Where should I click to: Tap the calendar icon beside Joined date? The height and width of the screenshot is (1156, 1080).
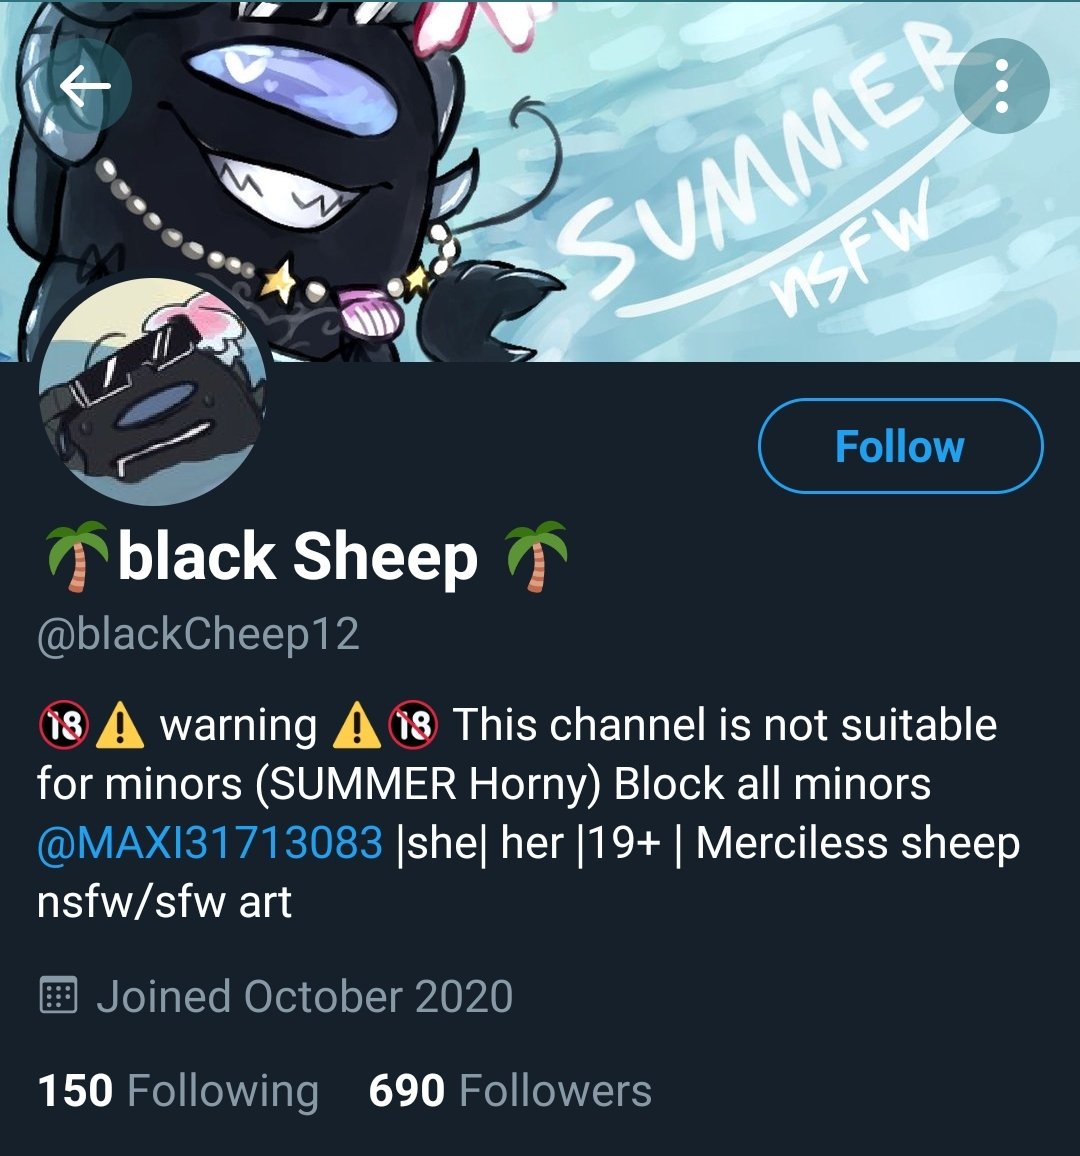tap(58, 996)
